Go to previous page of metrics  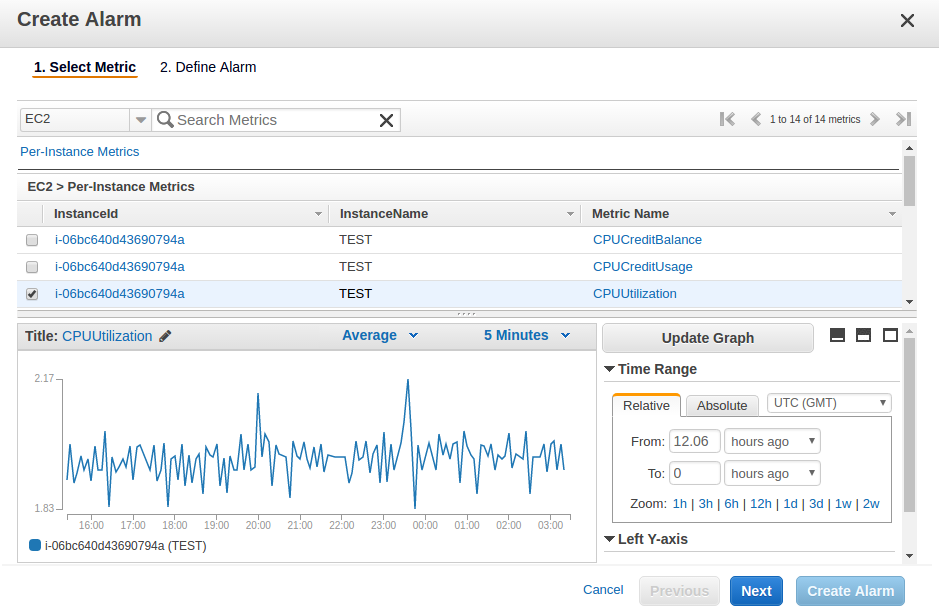pyautogui.click(x=756, y=119)
